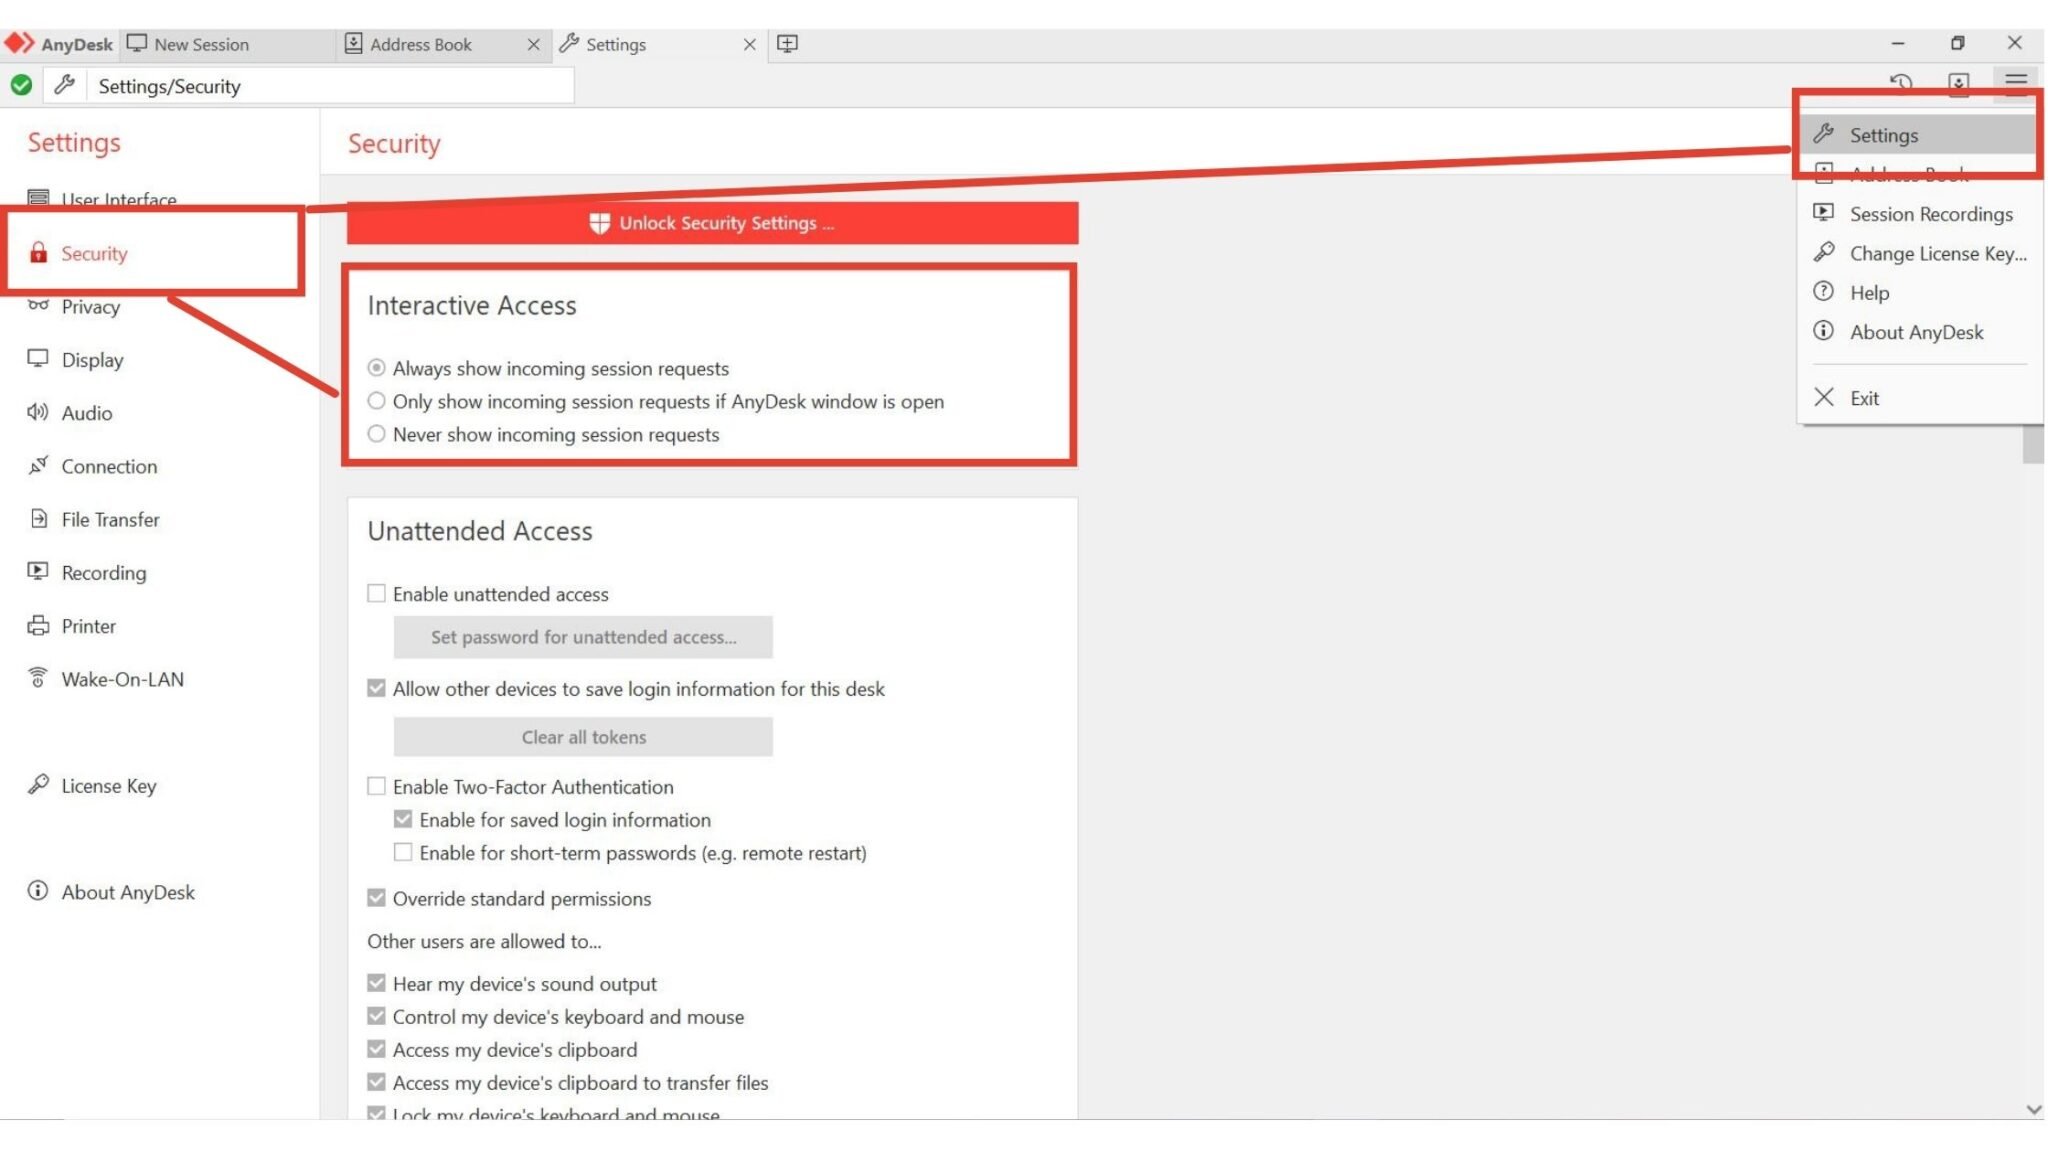Select Only show requests if AnyDesk window open

pyautogui.click(x=376, y=401)
